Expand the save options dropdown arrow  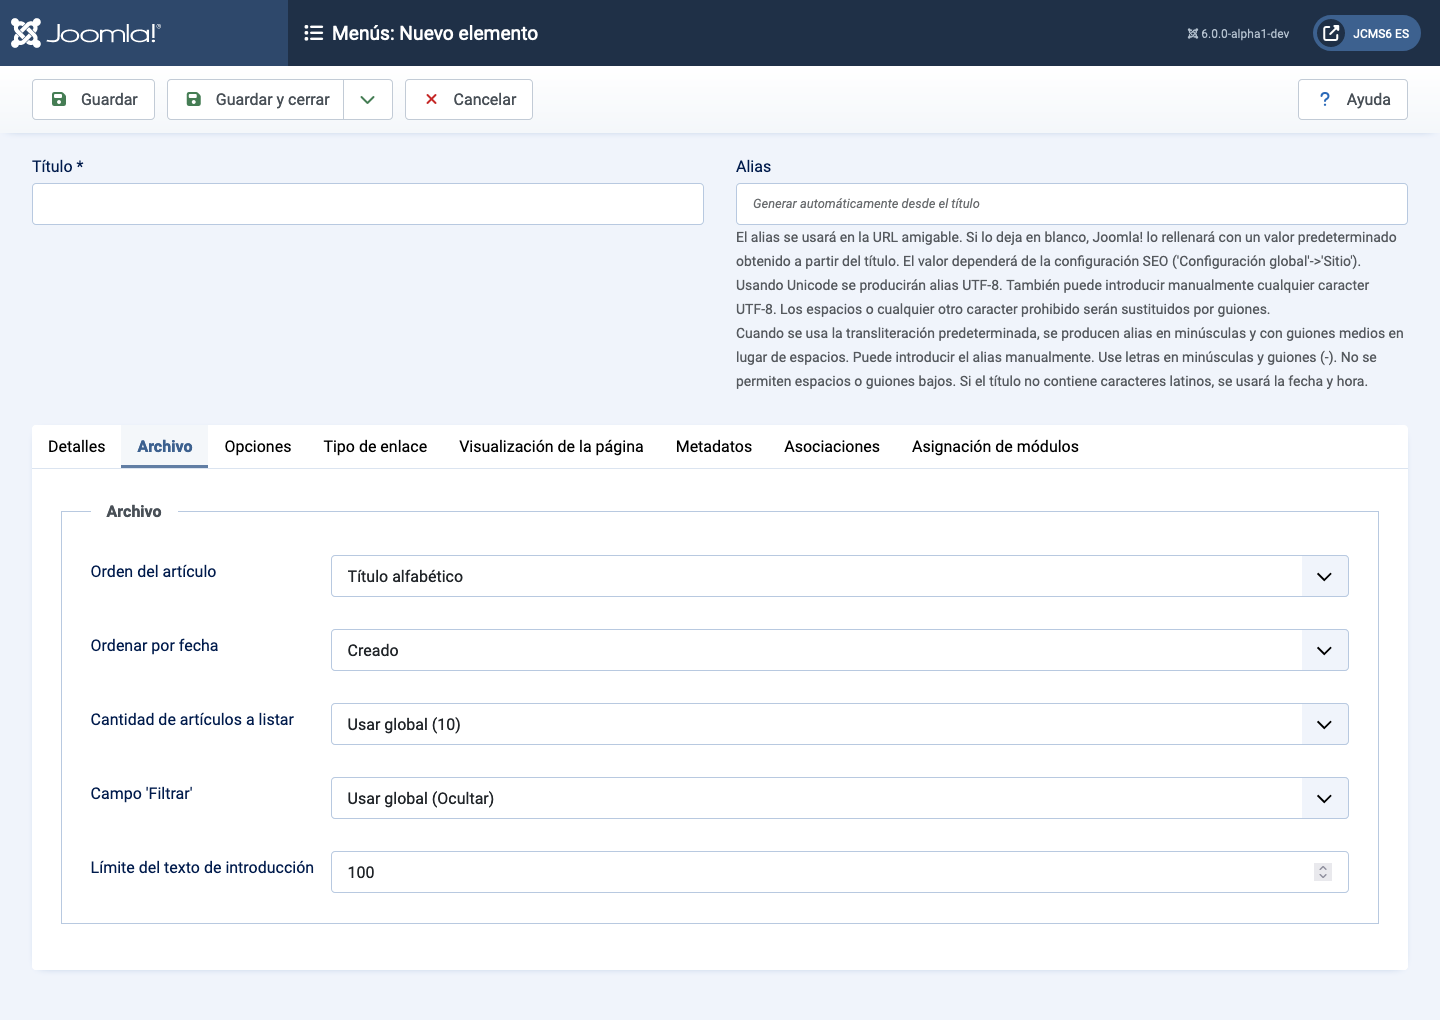coord(368,99)
